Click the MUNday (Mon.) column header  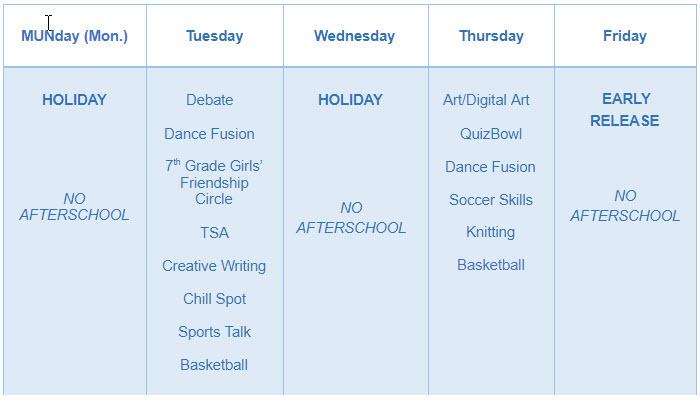point(74,36)
